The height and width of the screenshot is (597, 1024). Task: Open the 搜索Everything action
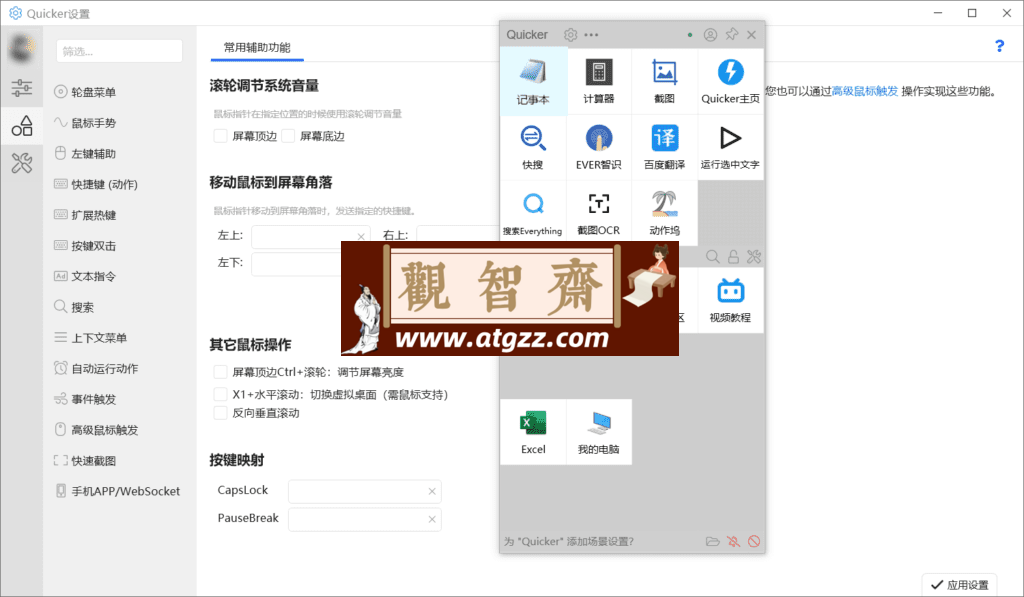click(x=533, y=213)
